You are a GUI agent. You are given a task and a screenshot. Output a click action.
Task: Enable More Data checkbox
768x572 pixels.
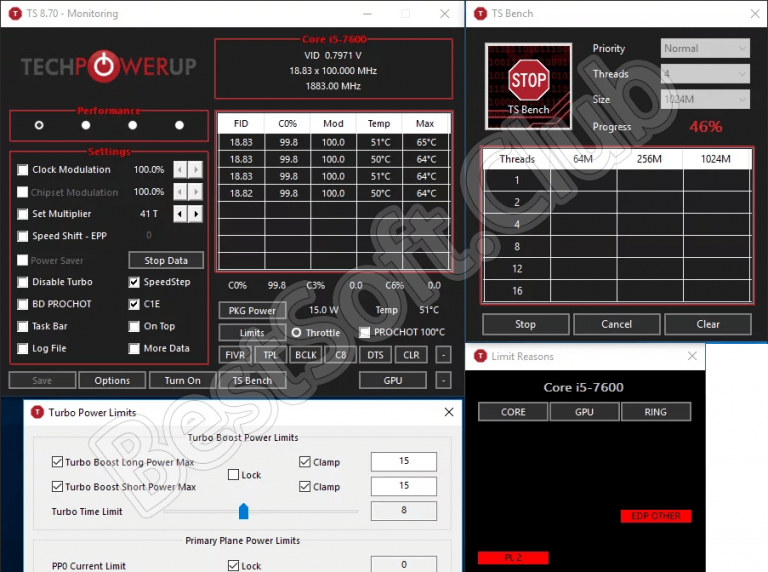[x=134, y=348]
